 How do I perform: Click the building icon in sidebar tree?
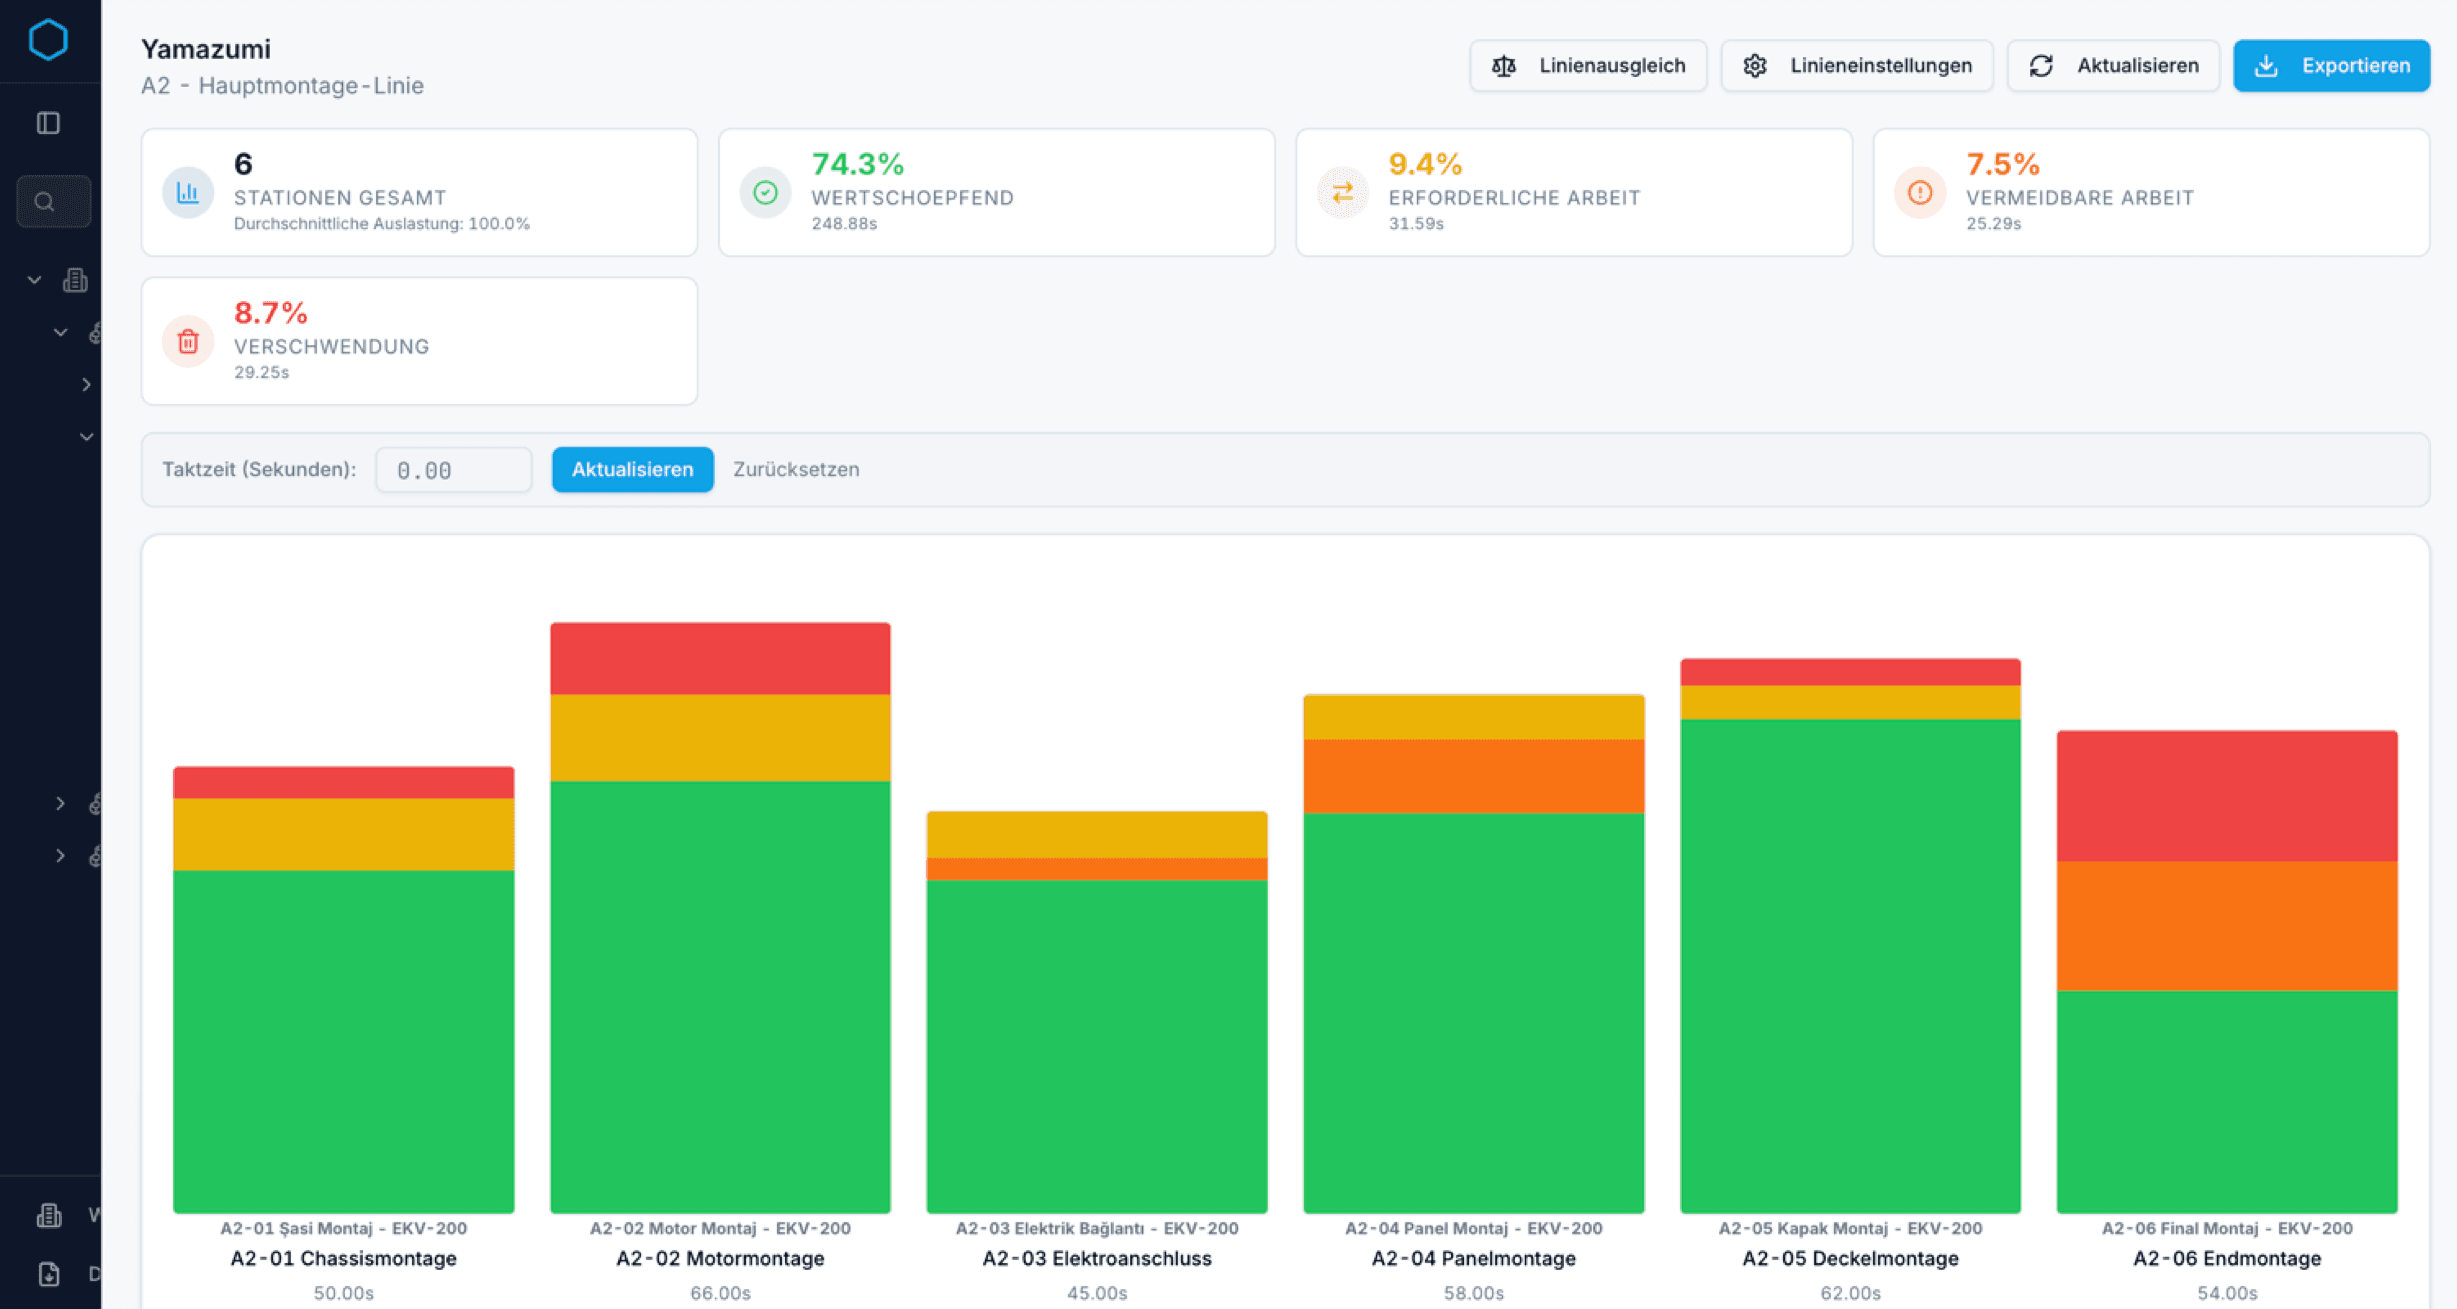click(75, 280)
